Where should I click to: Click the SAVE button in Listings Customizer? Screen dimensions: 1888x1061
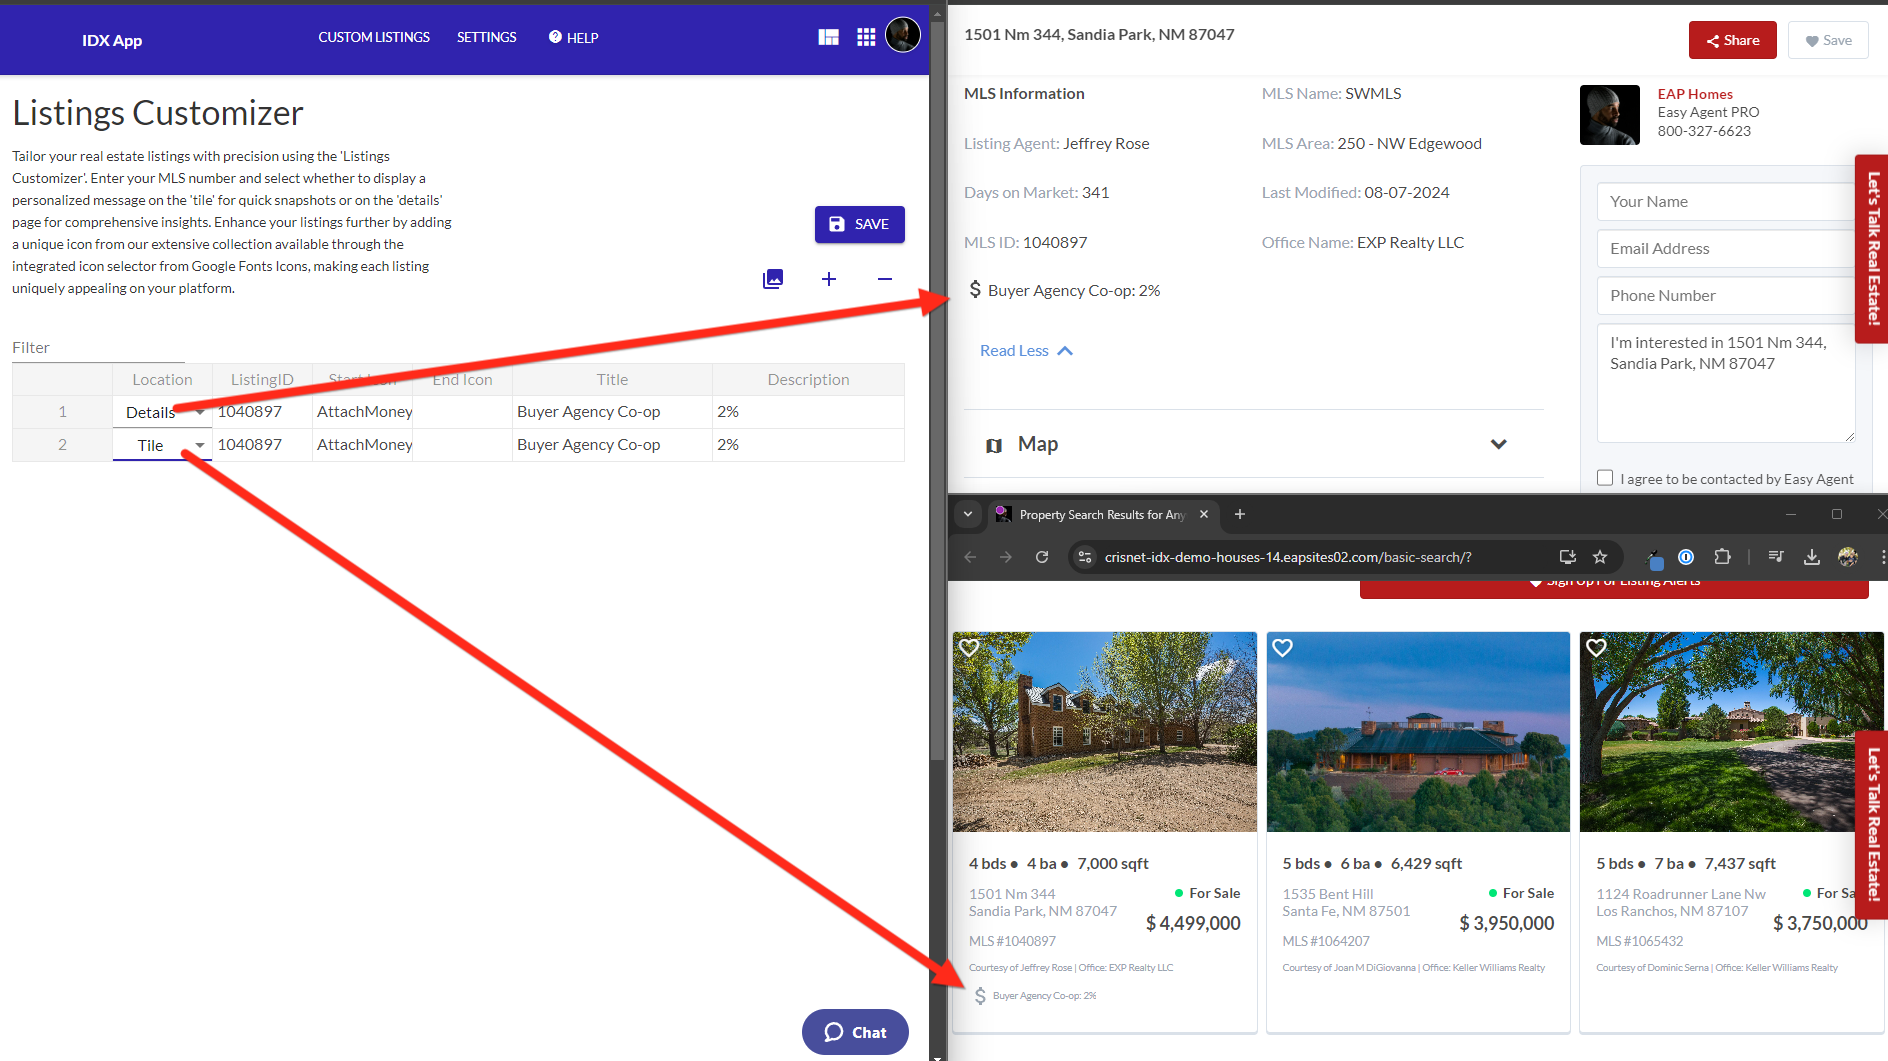pos(859,224)
